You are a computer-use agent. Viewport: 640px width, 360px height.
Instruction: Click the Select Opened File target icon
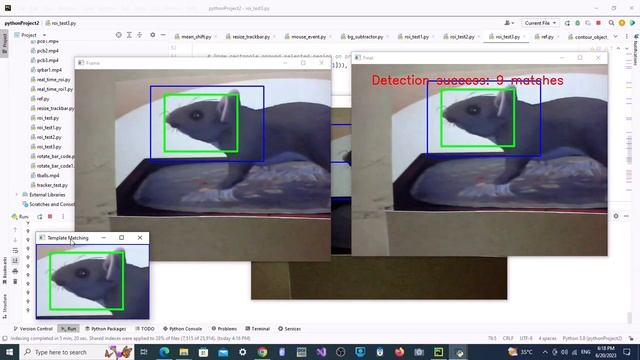118,35
